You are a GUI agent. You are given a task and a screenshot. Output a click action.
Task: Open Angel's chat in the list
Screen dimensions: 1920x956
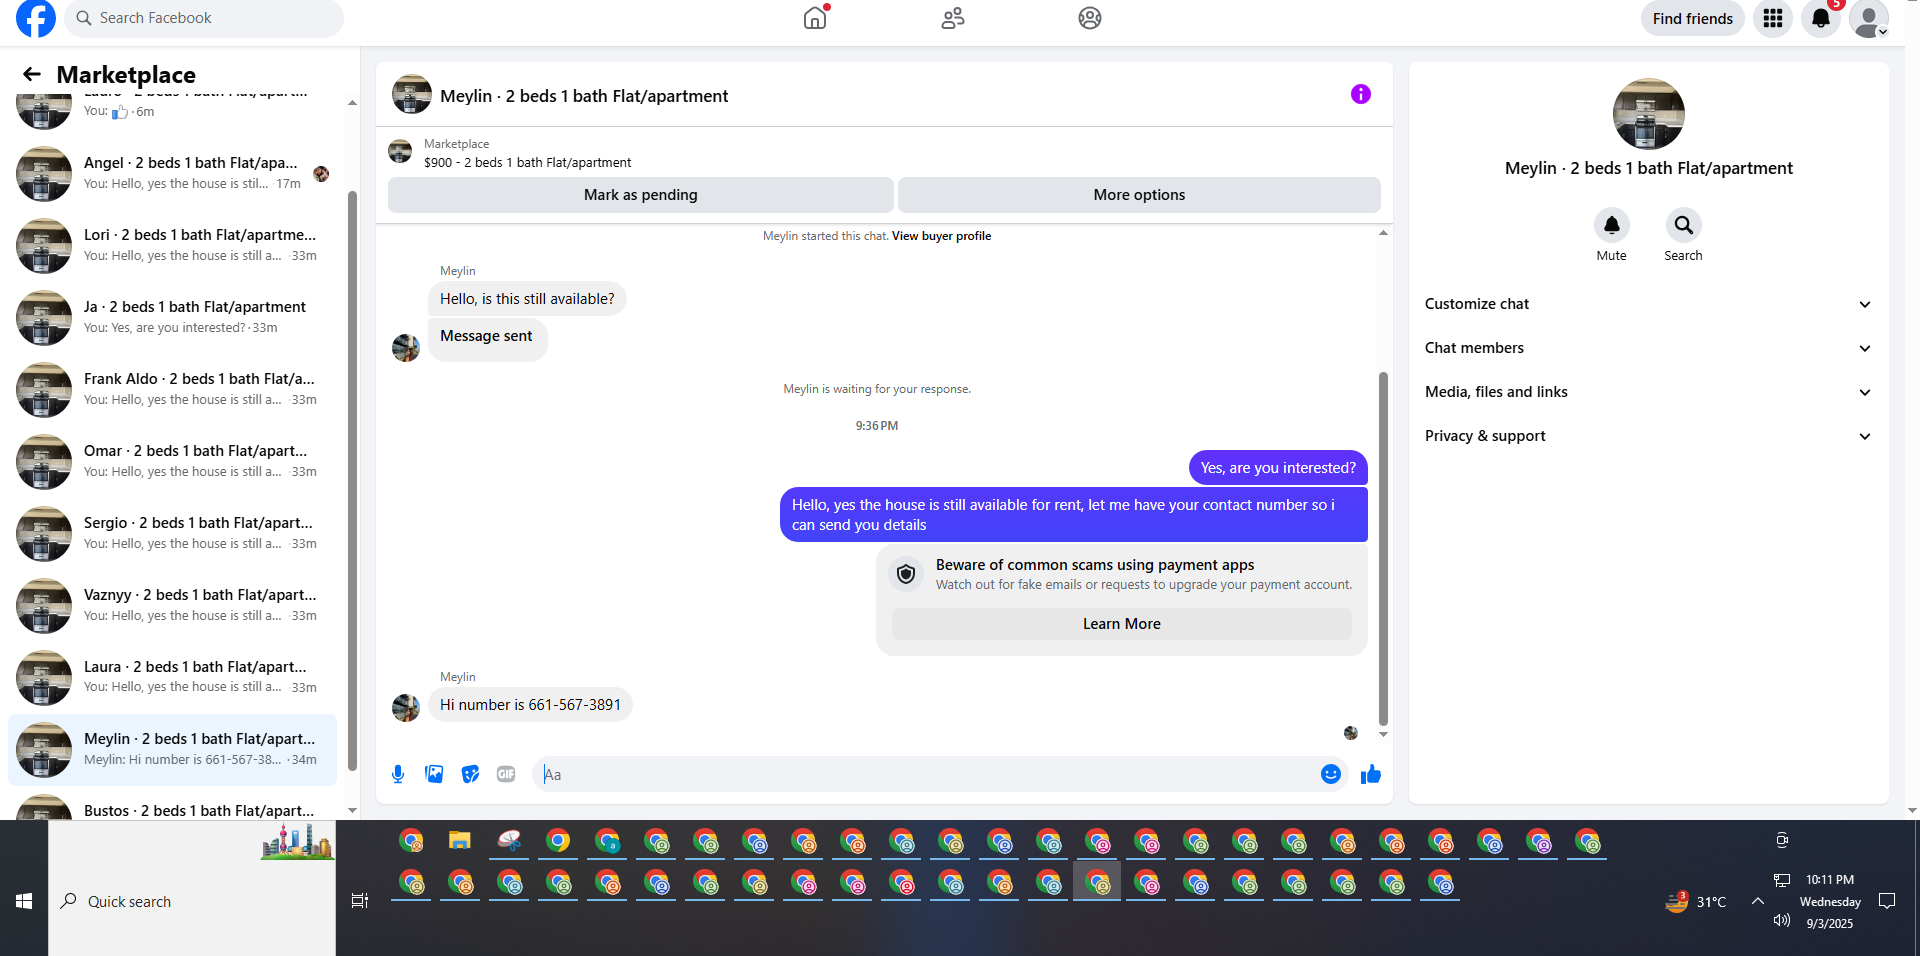click(172, 174)
